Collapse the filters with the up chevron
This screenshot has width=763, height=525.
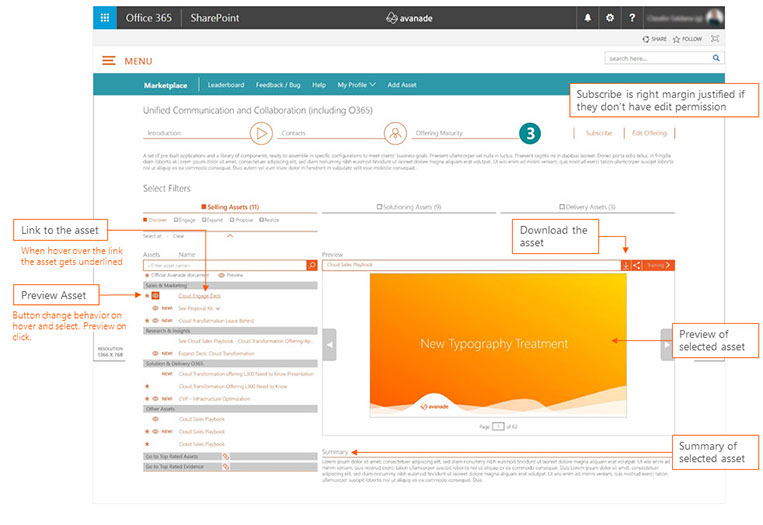(x=229, y=235)
